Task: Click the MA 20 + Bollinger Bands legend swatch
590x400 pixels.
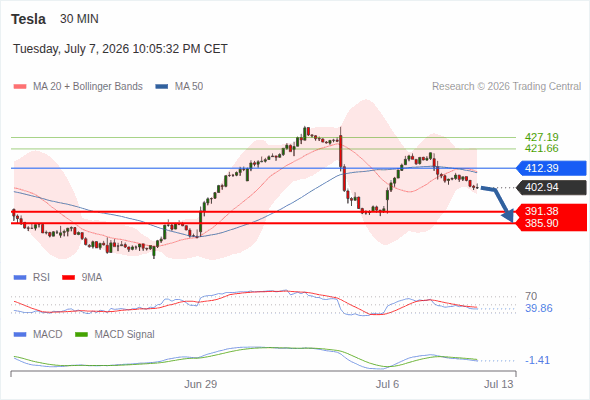Action: coord(20,87)
